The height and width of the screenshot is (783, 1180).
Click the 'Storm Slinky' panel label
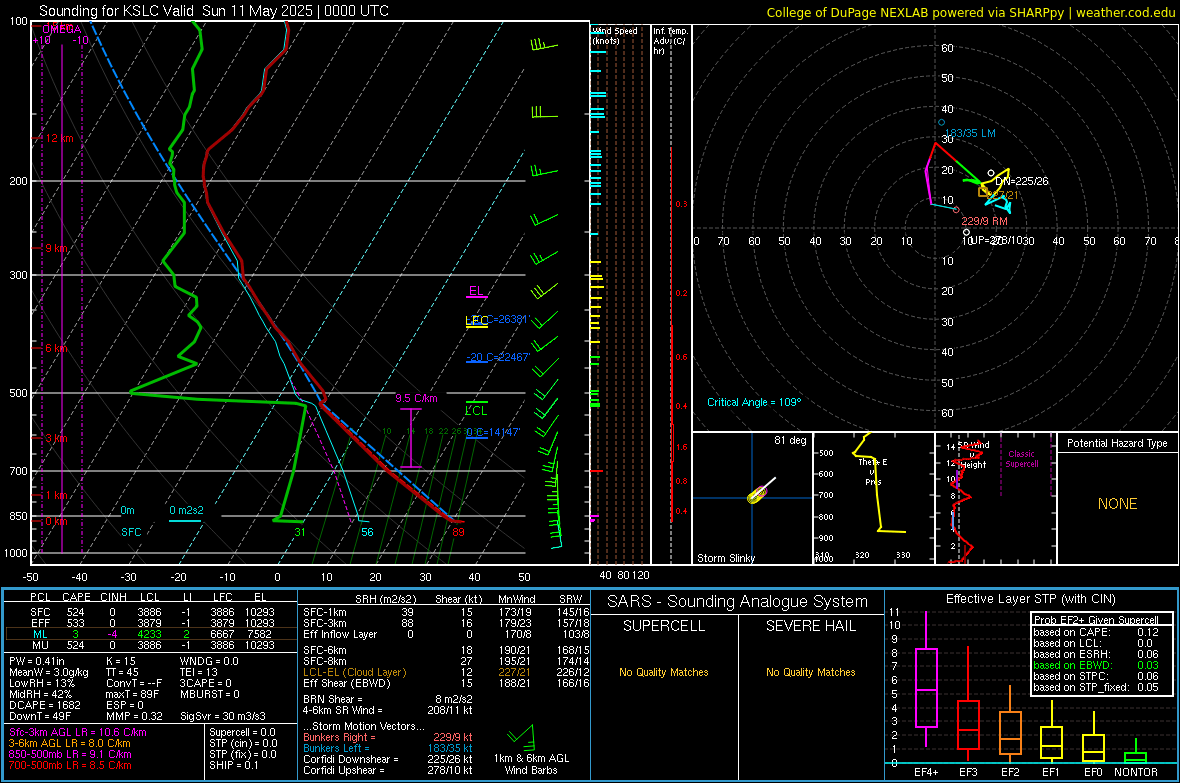tap(725, 558)
